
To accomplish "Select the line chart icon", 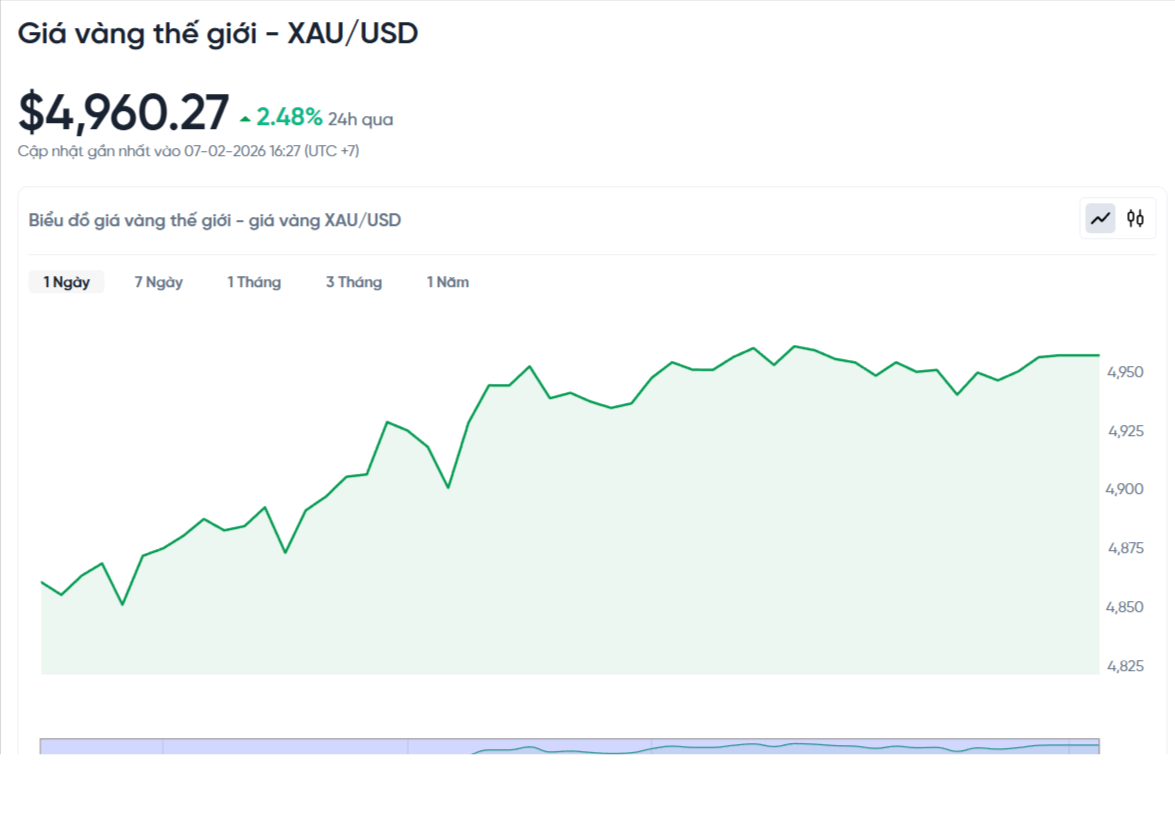I will click(x=1098, y=218).
